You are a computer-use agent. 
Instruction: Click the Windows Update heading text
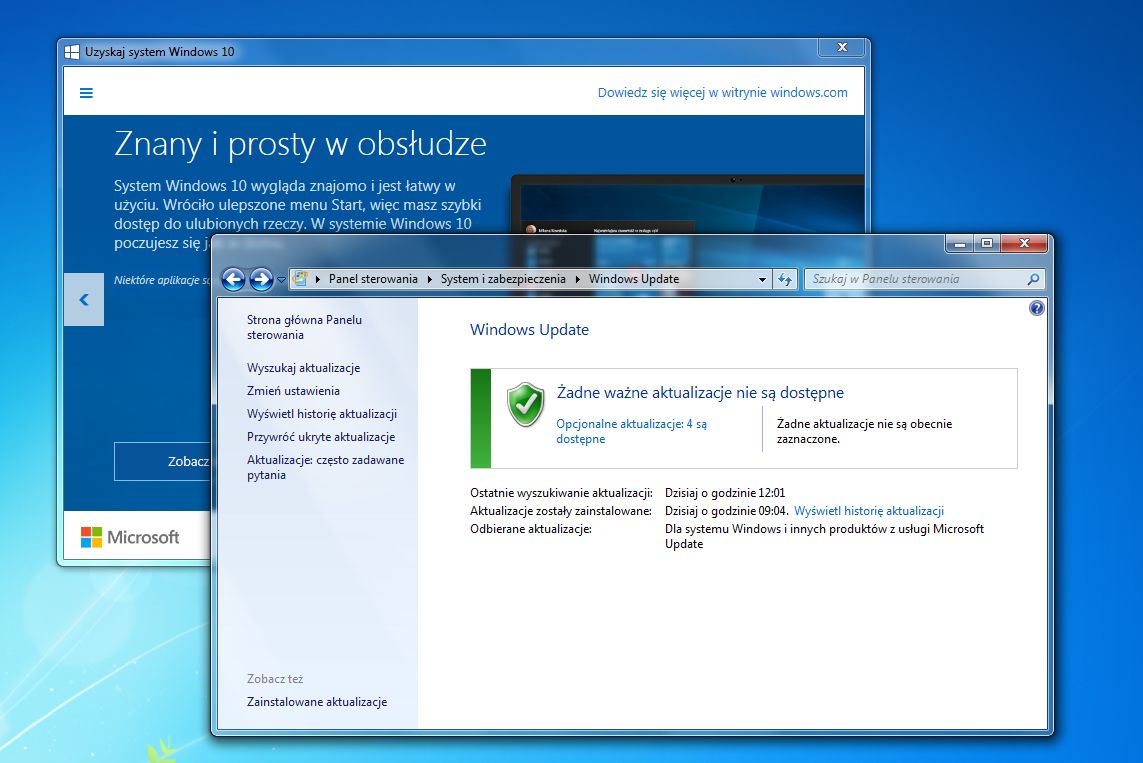(x=529, y=329)
